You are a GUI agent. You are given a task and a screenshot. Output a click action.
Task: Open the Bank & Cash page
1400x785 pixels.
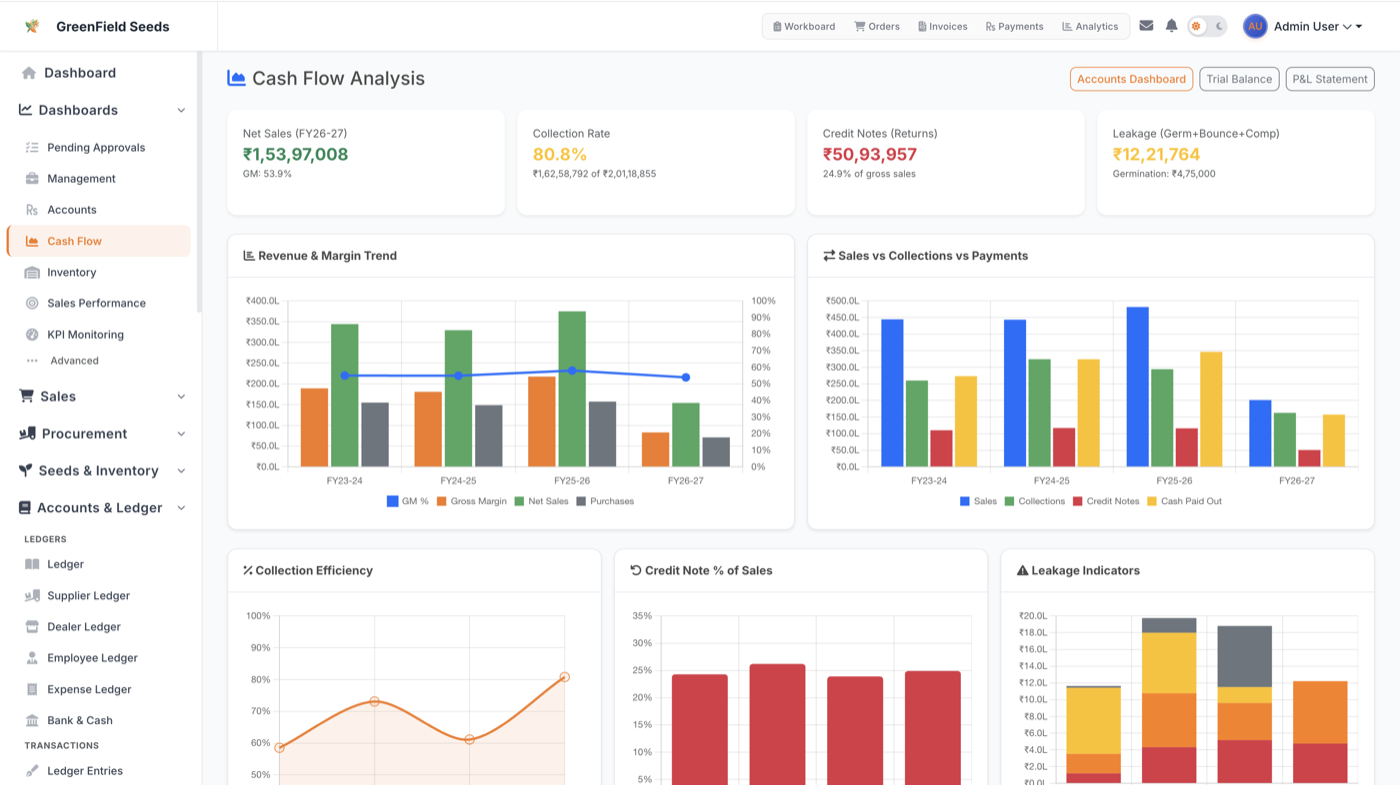pos(80,720)
